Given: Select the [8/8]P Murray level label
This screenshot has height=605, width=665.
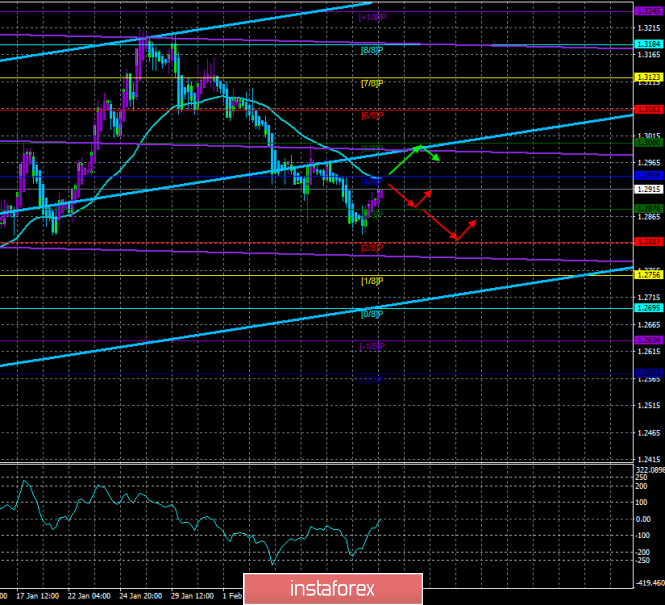Looking at the screenshot, I should click(372, 50).
